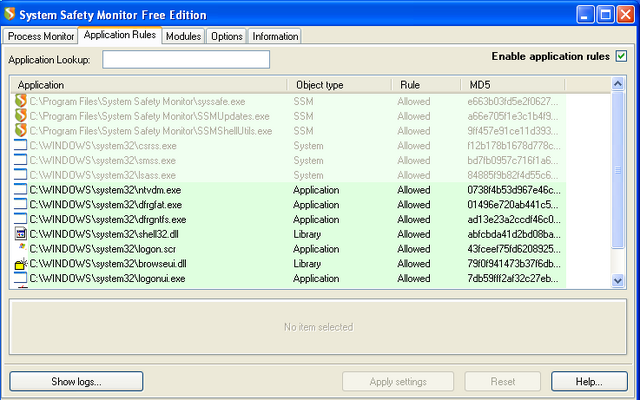Open the Modules tab

point(183,36)
